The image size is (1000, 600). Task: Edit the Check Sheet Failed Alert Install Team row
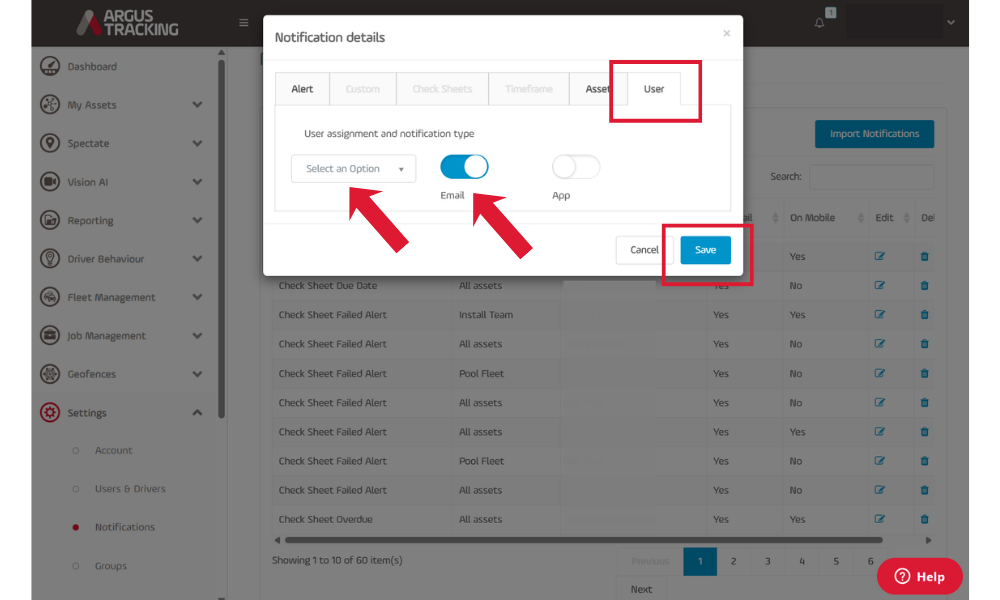(879, 314)
